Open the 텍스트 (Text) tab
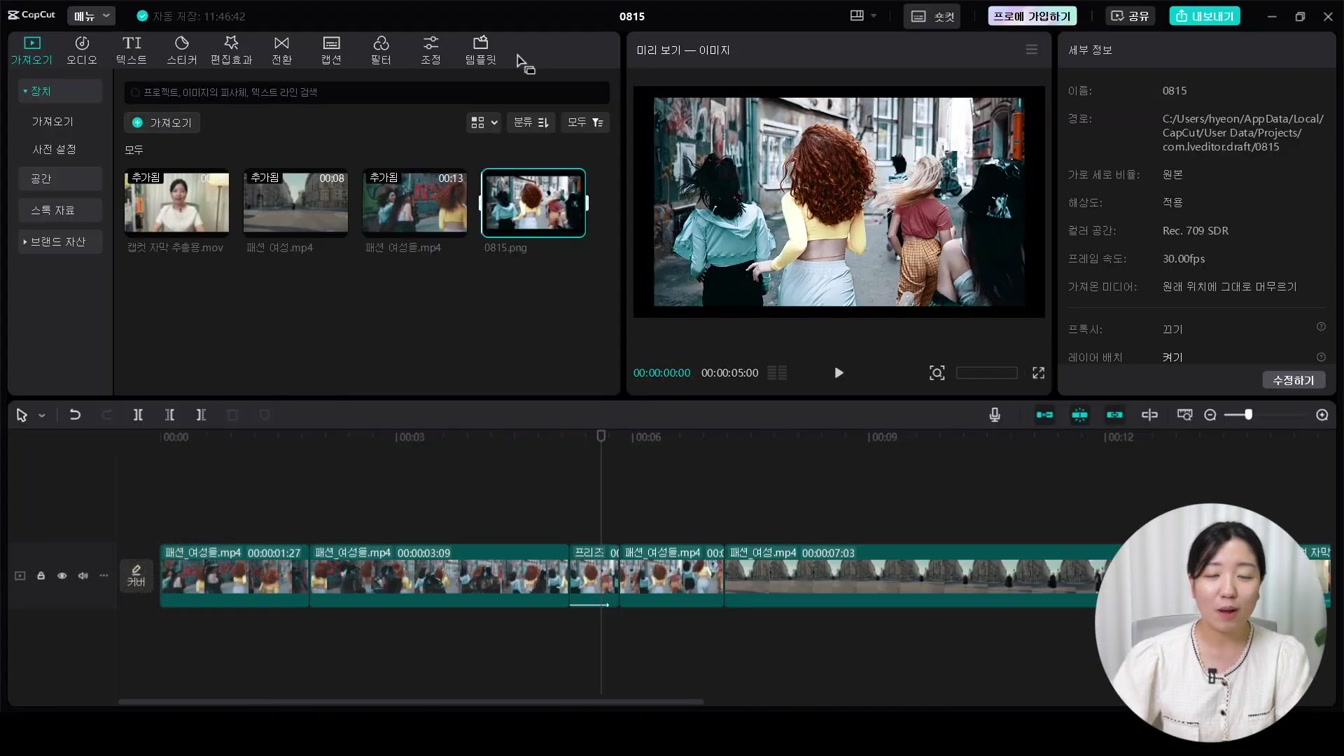Screen dimensions: 1344x756 click(131, 50)
